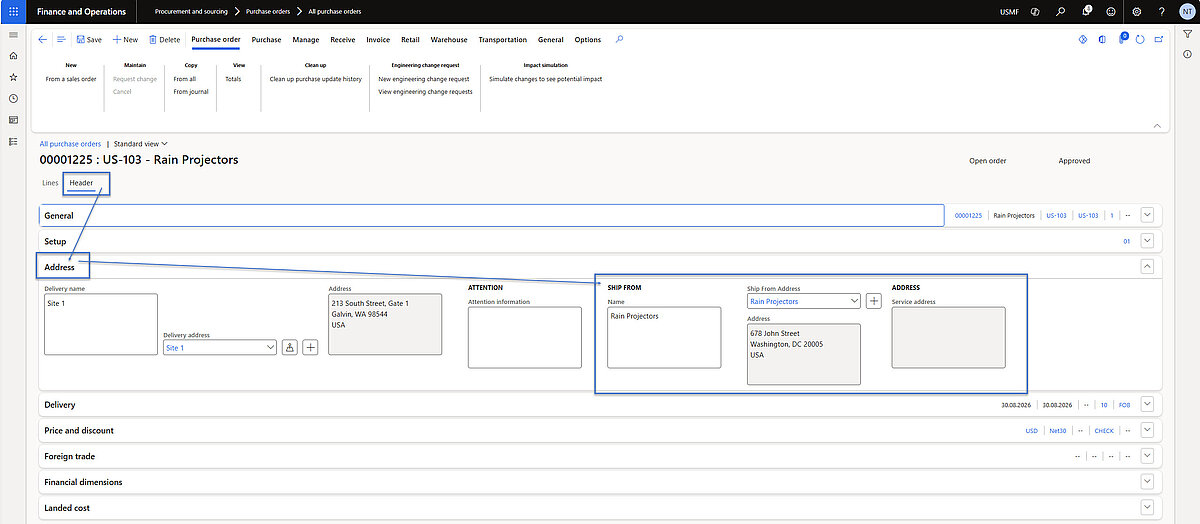Expand Financial dimensions fast tab
1200x524 pixels.
pos(1148,482)
